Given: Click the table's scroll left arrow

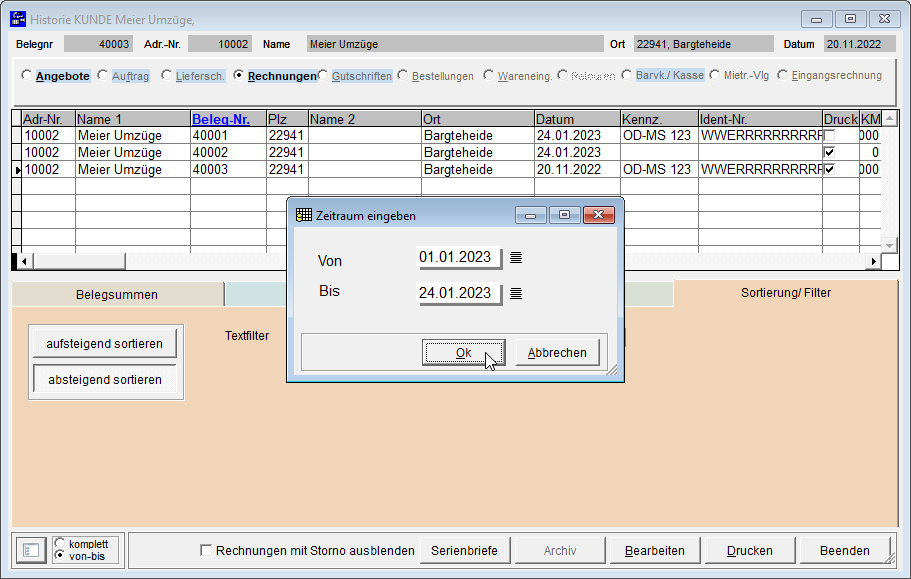Looking at the screenshot, I should pyautogui.click(x=23, y=261).
